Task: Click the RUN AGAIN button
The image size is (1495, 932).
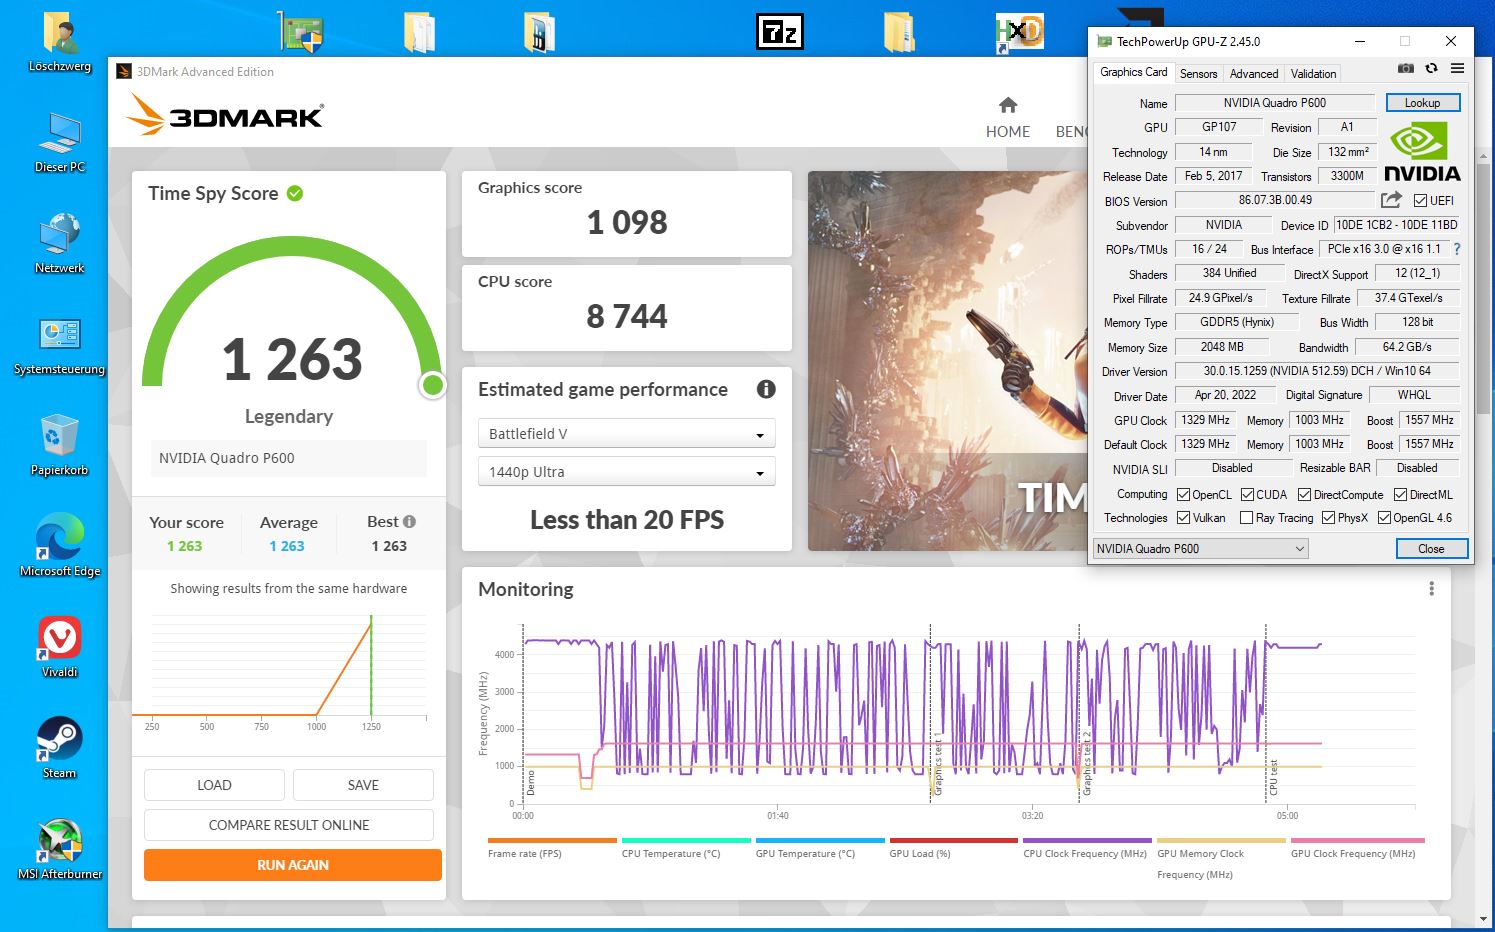Action: (x=293, y=865)
